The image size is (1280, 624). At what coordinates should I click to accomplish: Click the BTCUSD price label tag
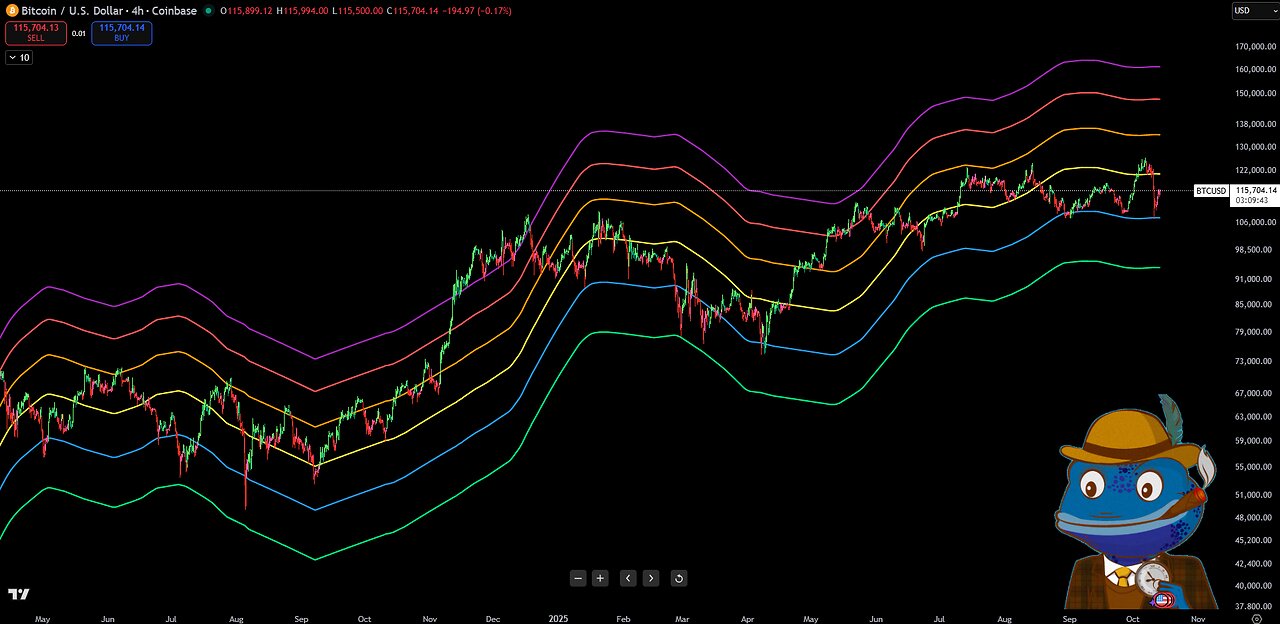click(1211, 190)
